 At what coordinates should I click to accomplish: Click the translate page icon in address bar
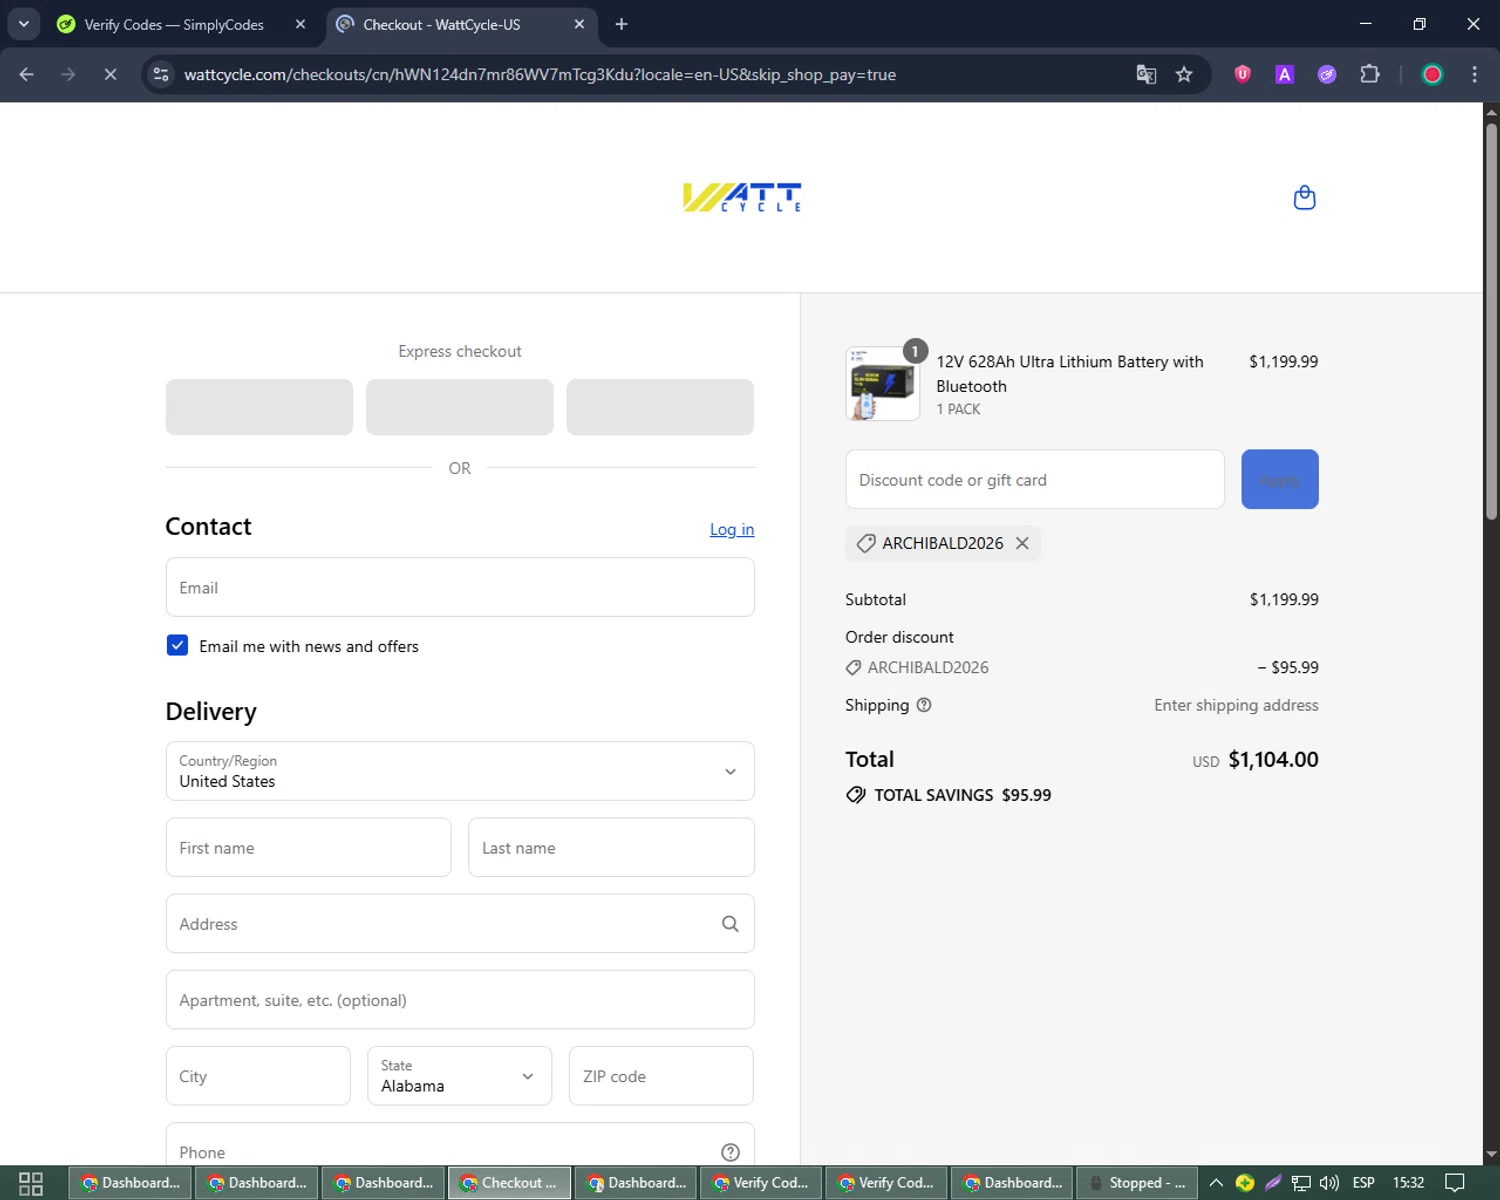pyautogui.click(x=1146, y=75)
